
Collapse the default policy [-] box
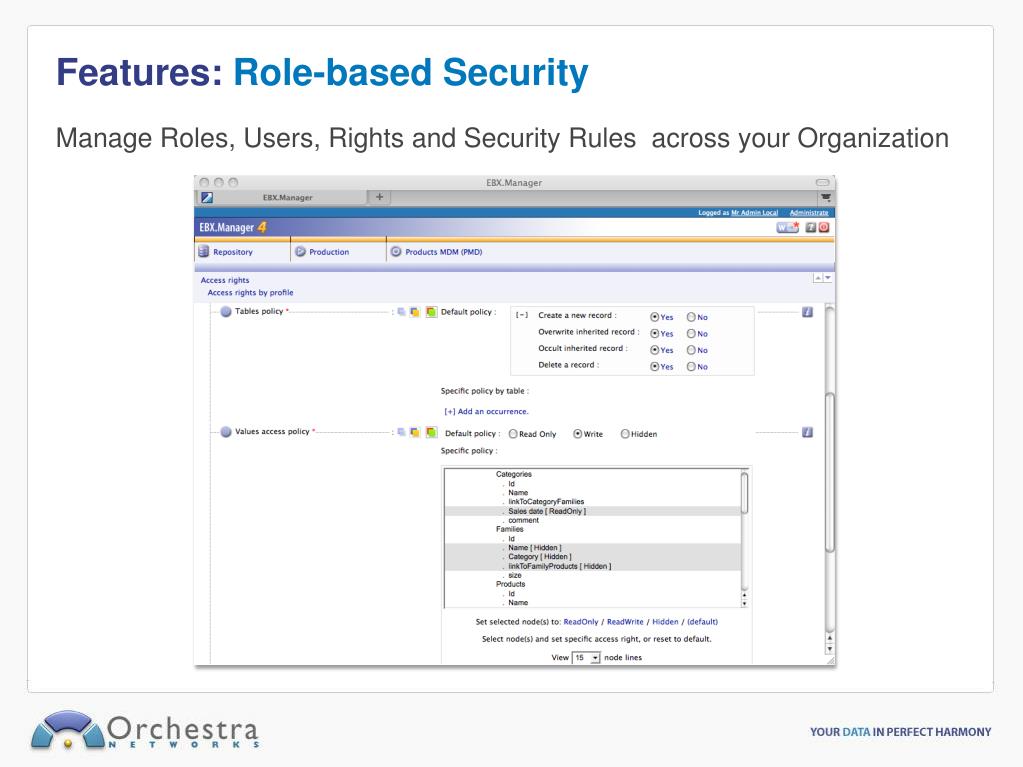tap(522, 315)
